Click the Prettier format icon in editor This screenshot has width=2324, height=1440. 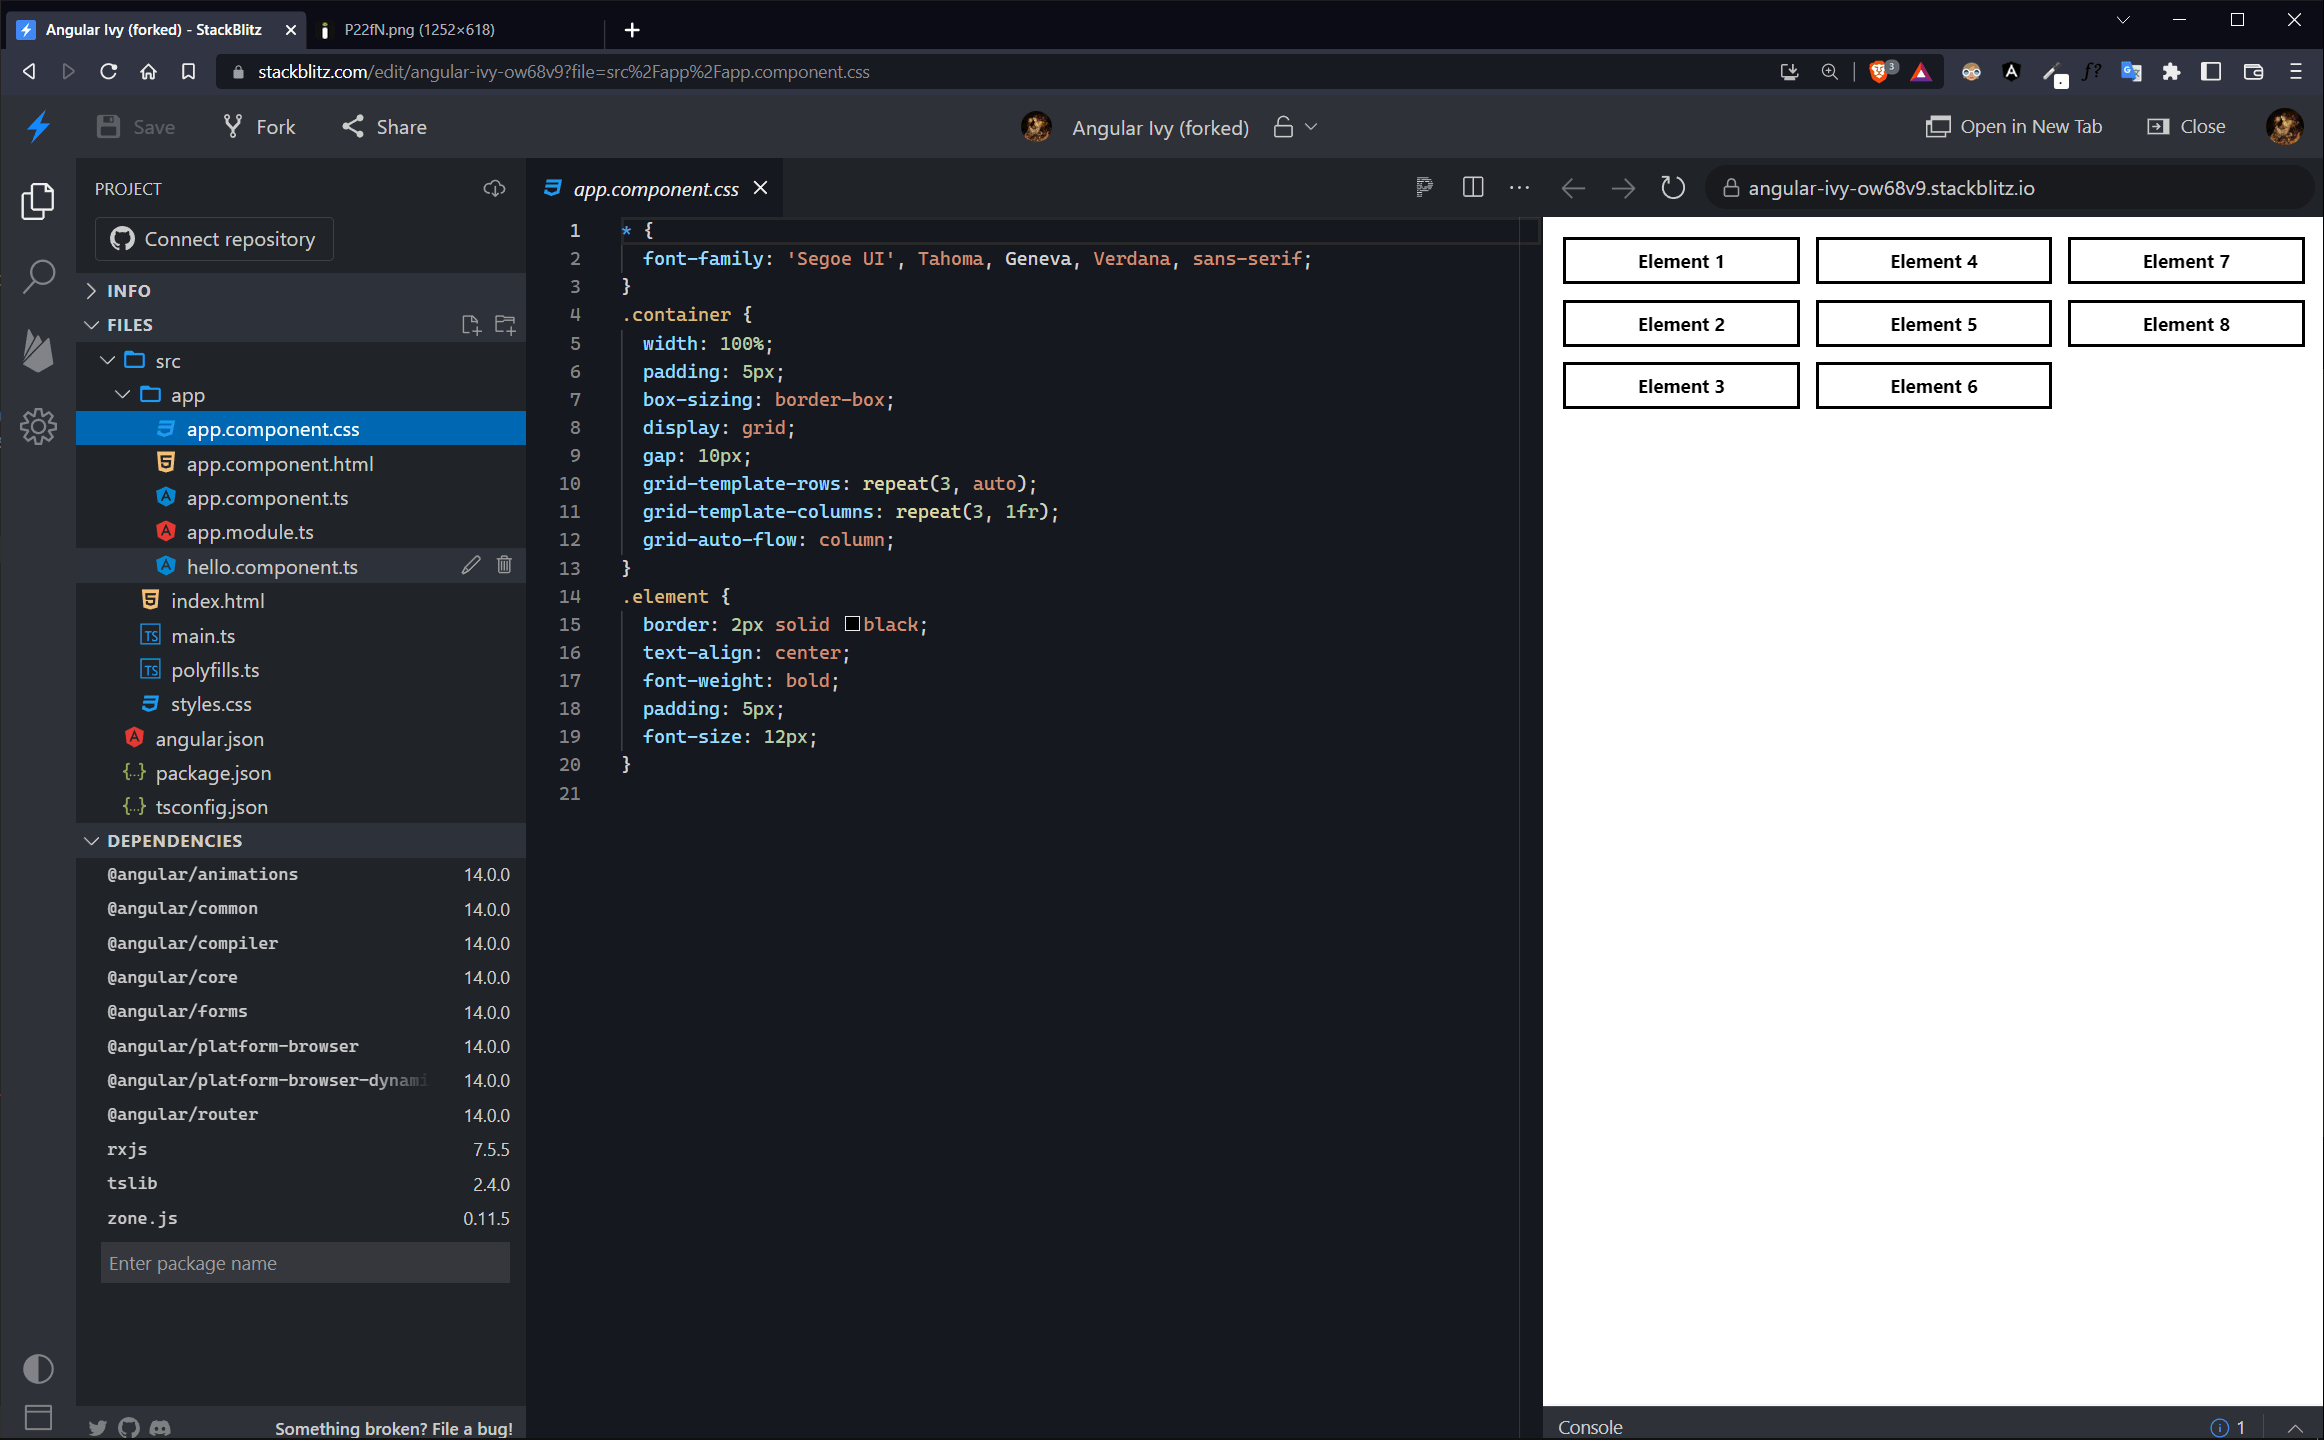(1424, 187)
